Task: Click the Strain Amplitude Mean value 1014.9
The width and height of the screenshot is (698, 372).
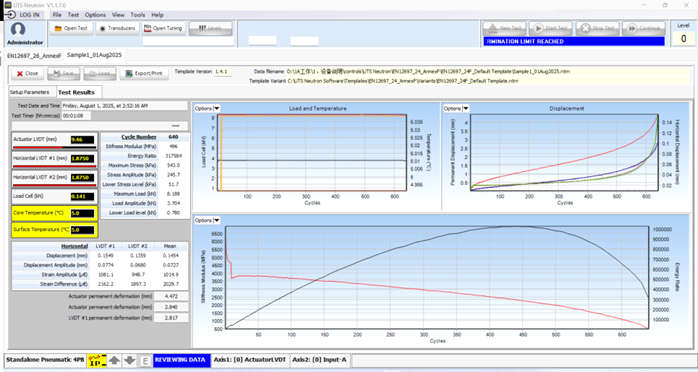Action: point(170,275)
